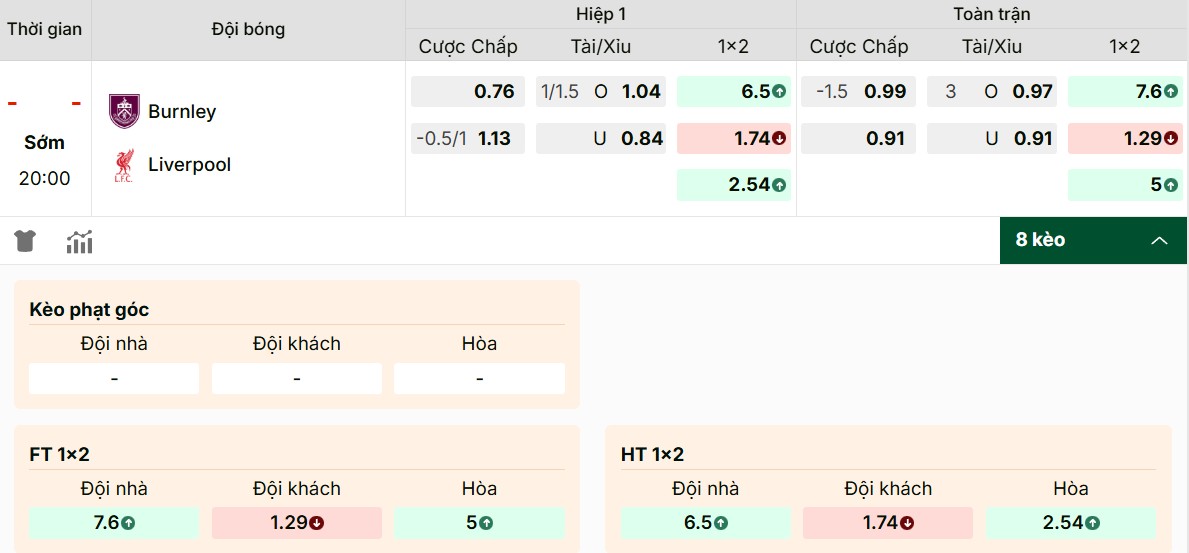Click Đội khách corner kick odds cell
1189x553 pixels.
(x=297, y=379)
